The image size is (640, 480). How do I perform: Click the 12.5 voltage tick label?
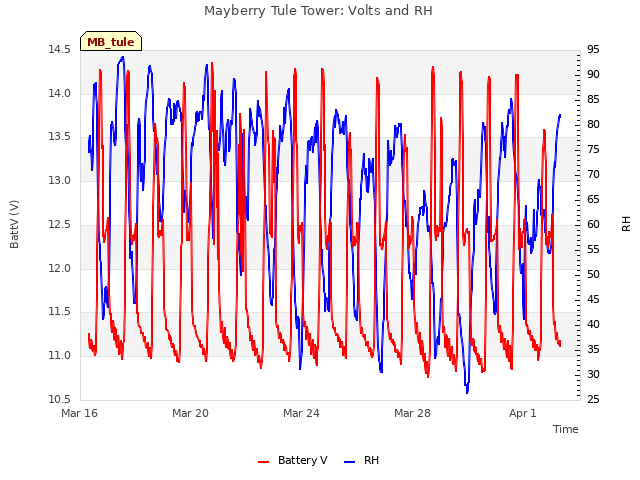(x=60, y=224)
